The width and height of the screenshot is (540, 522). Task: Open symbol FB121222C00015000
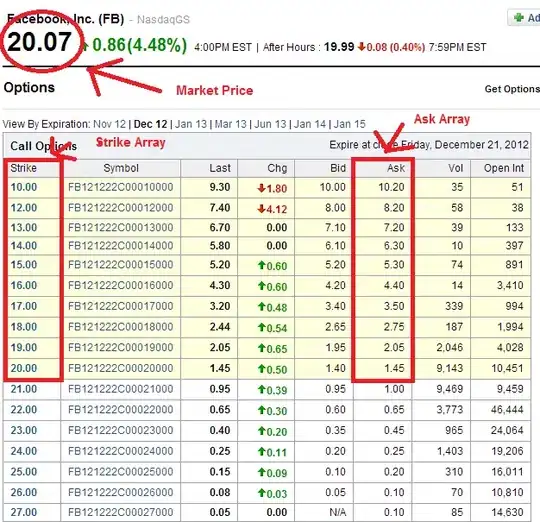pyautogui.click(x=121, y=264)
